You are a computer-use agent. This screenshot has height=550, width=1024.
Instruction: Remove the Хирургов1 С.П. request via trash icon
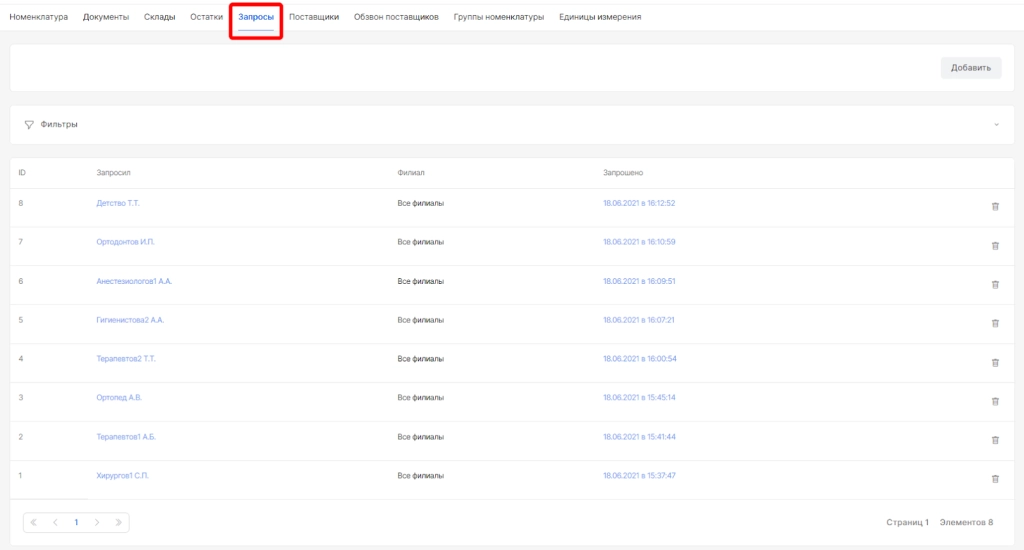pyautogui.click(x=994, y=479)
